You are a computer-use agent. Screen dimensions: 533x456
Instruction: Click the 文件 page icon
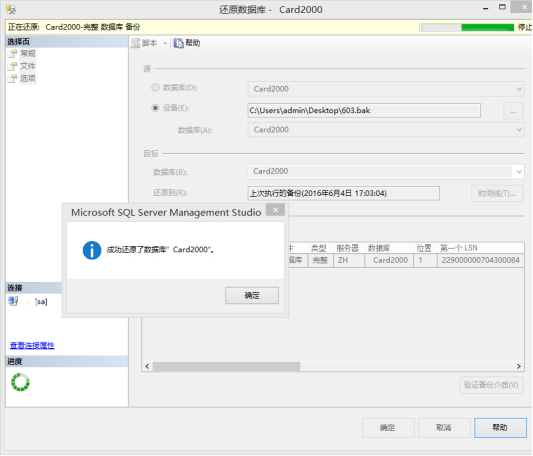point(13,66)
